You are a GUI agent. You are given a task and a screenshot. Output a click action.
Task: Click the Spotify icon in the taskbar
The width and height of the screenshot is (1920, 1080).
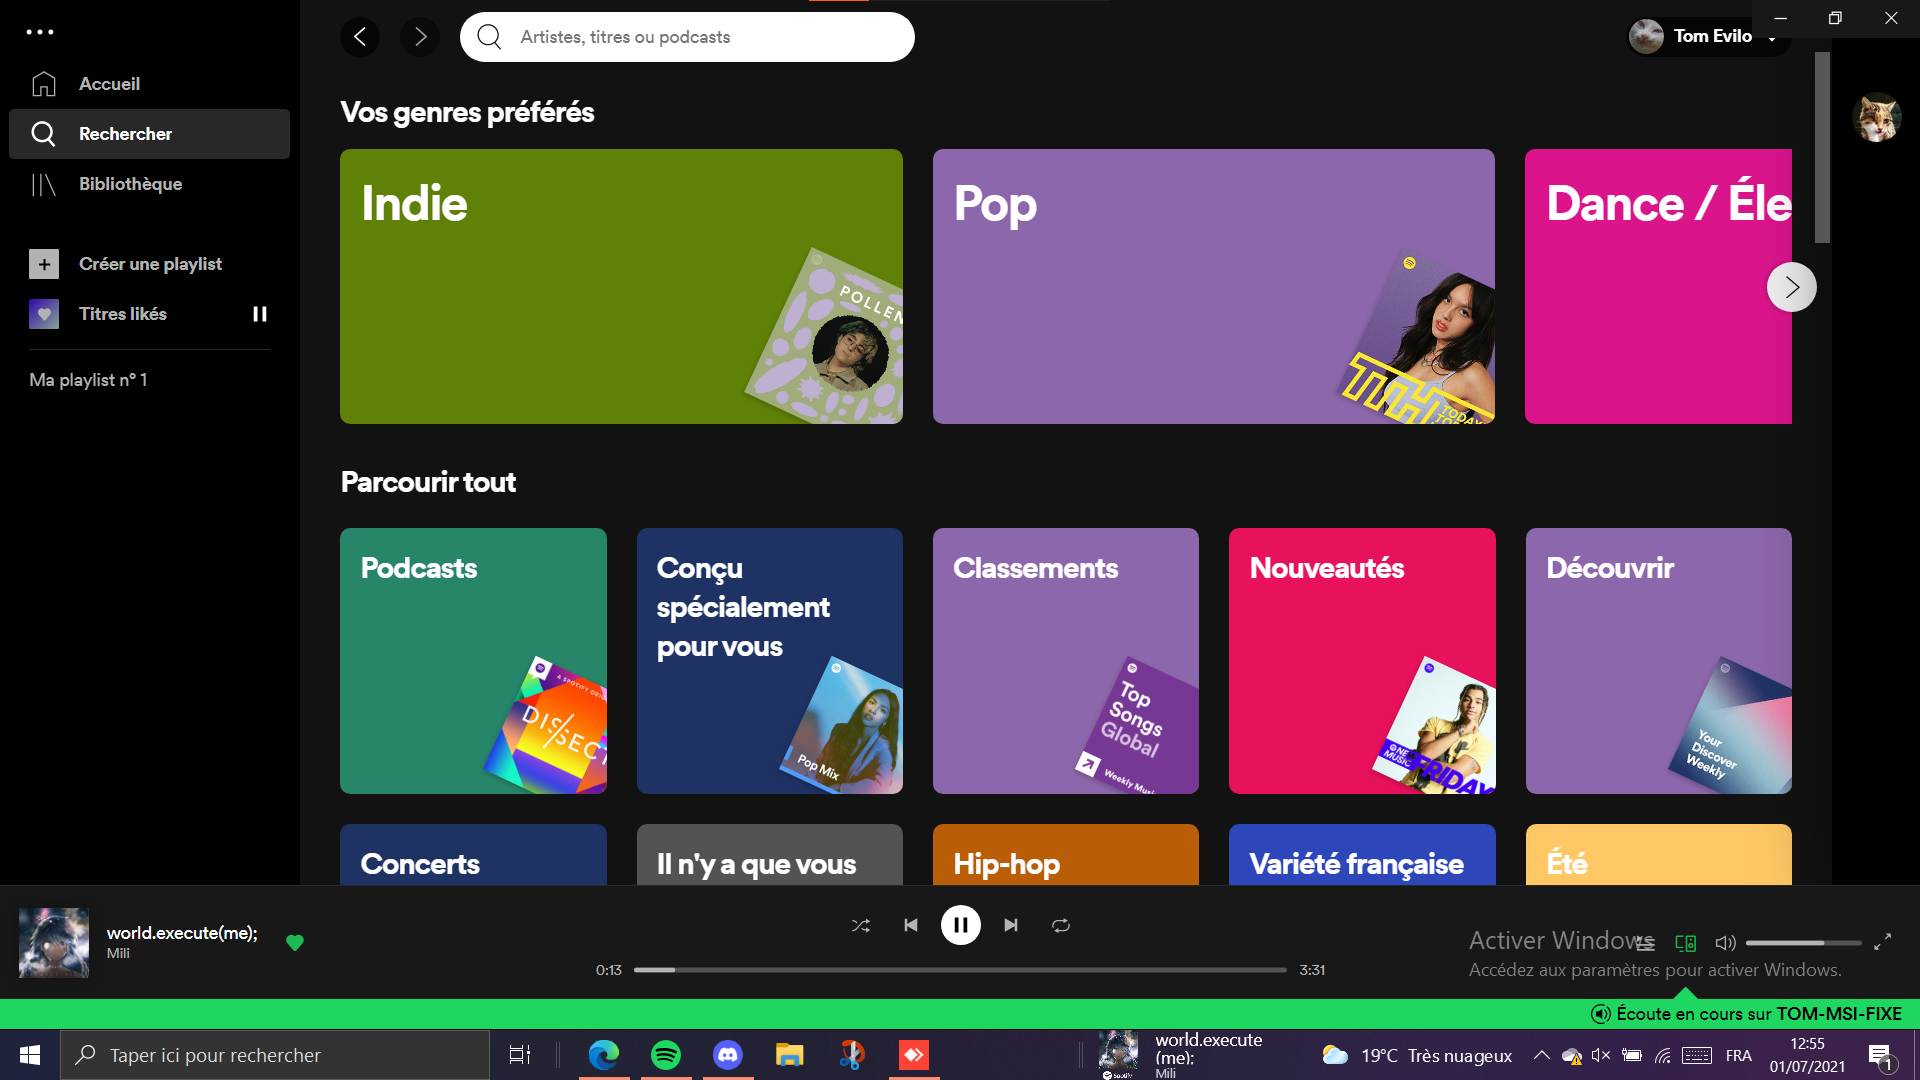pyautogui.click(x=665, y=1054)
